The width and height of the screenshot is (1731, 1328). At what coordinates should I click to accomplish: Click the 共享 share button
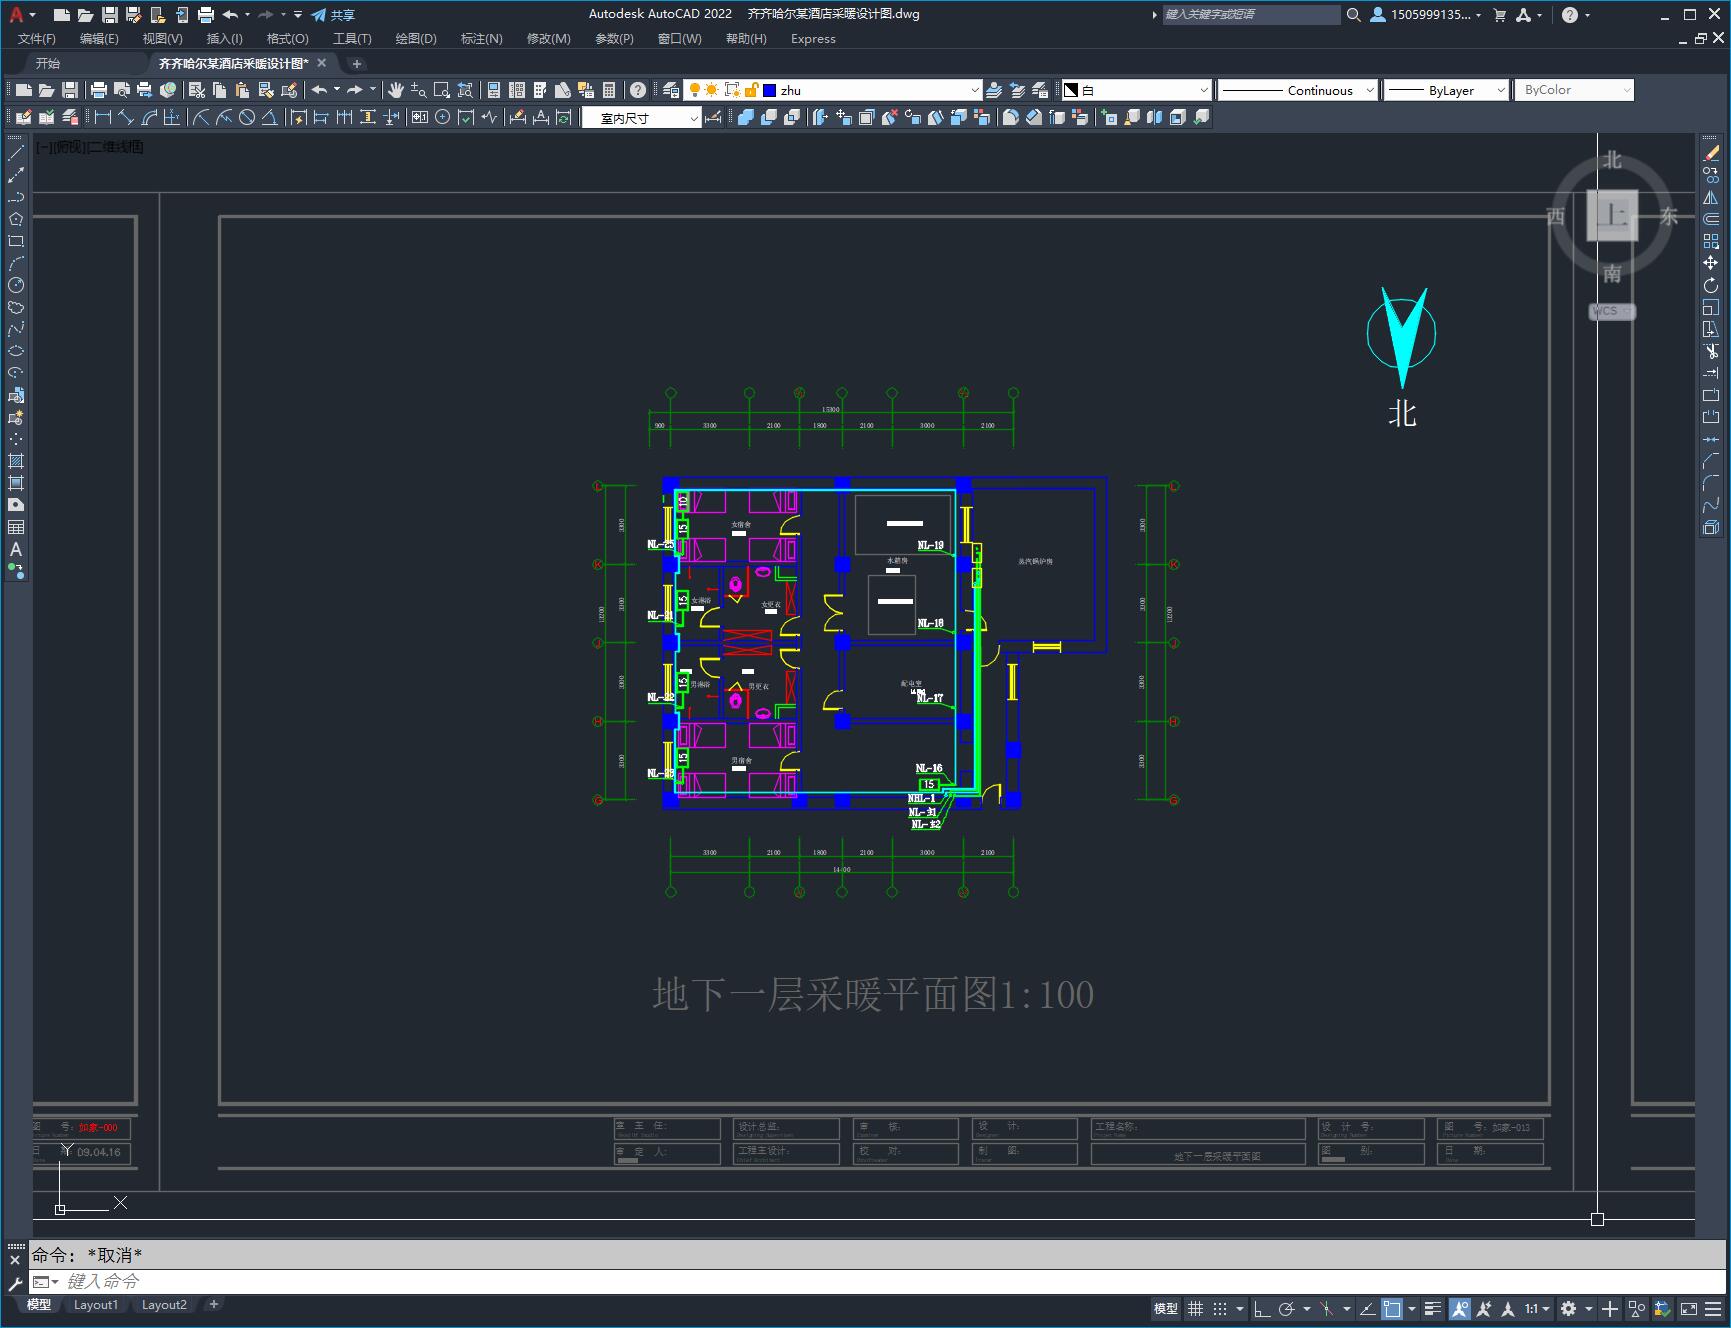point(333,15)
